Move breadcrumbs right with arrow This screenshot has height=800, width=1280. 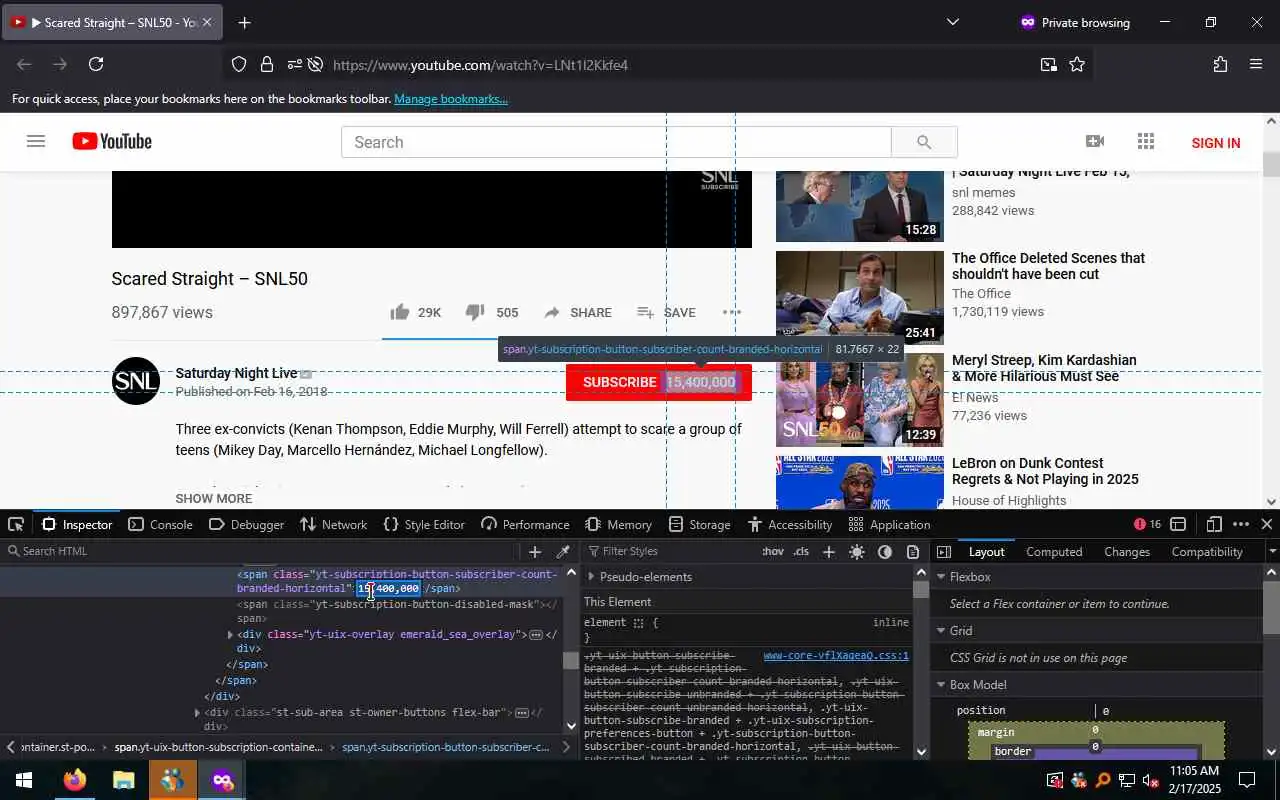tap(566, 747)
